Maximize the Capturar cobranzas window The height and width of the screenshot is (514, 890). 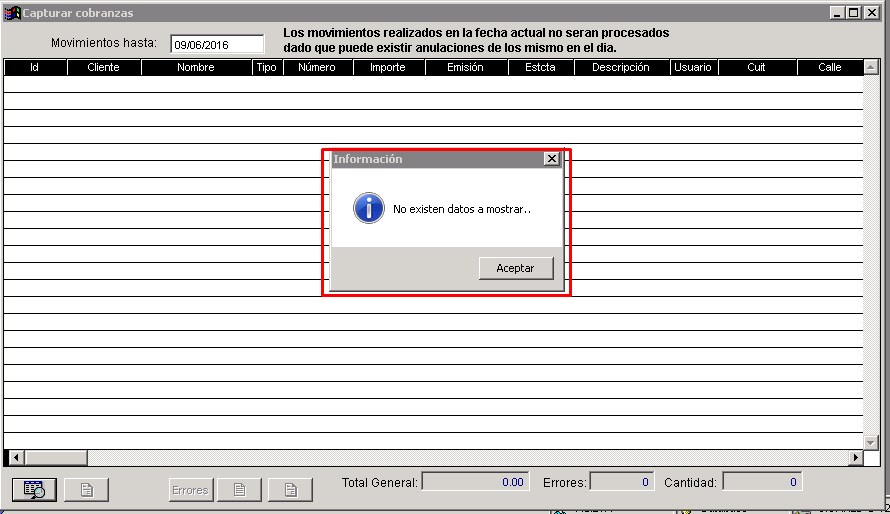(854, 12)
